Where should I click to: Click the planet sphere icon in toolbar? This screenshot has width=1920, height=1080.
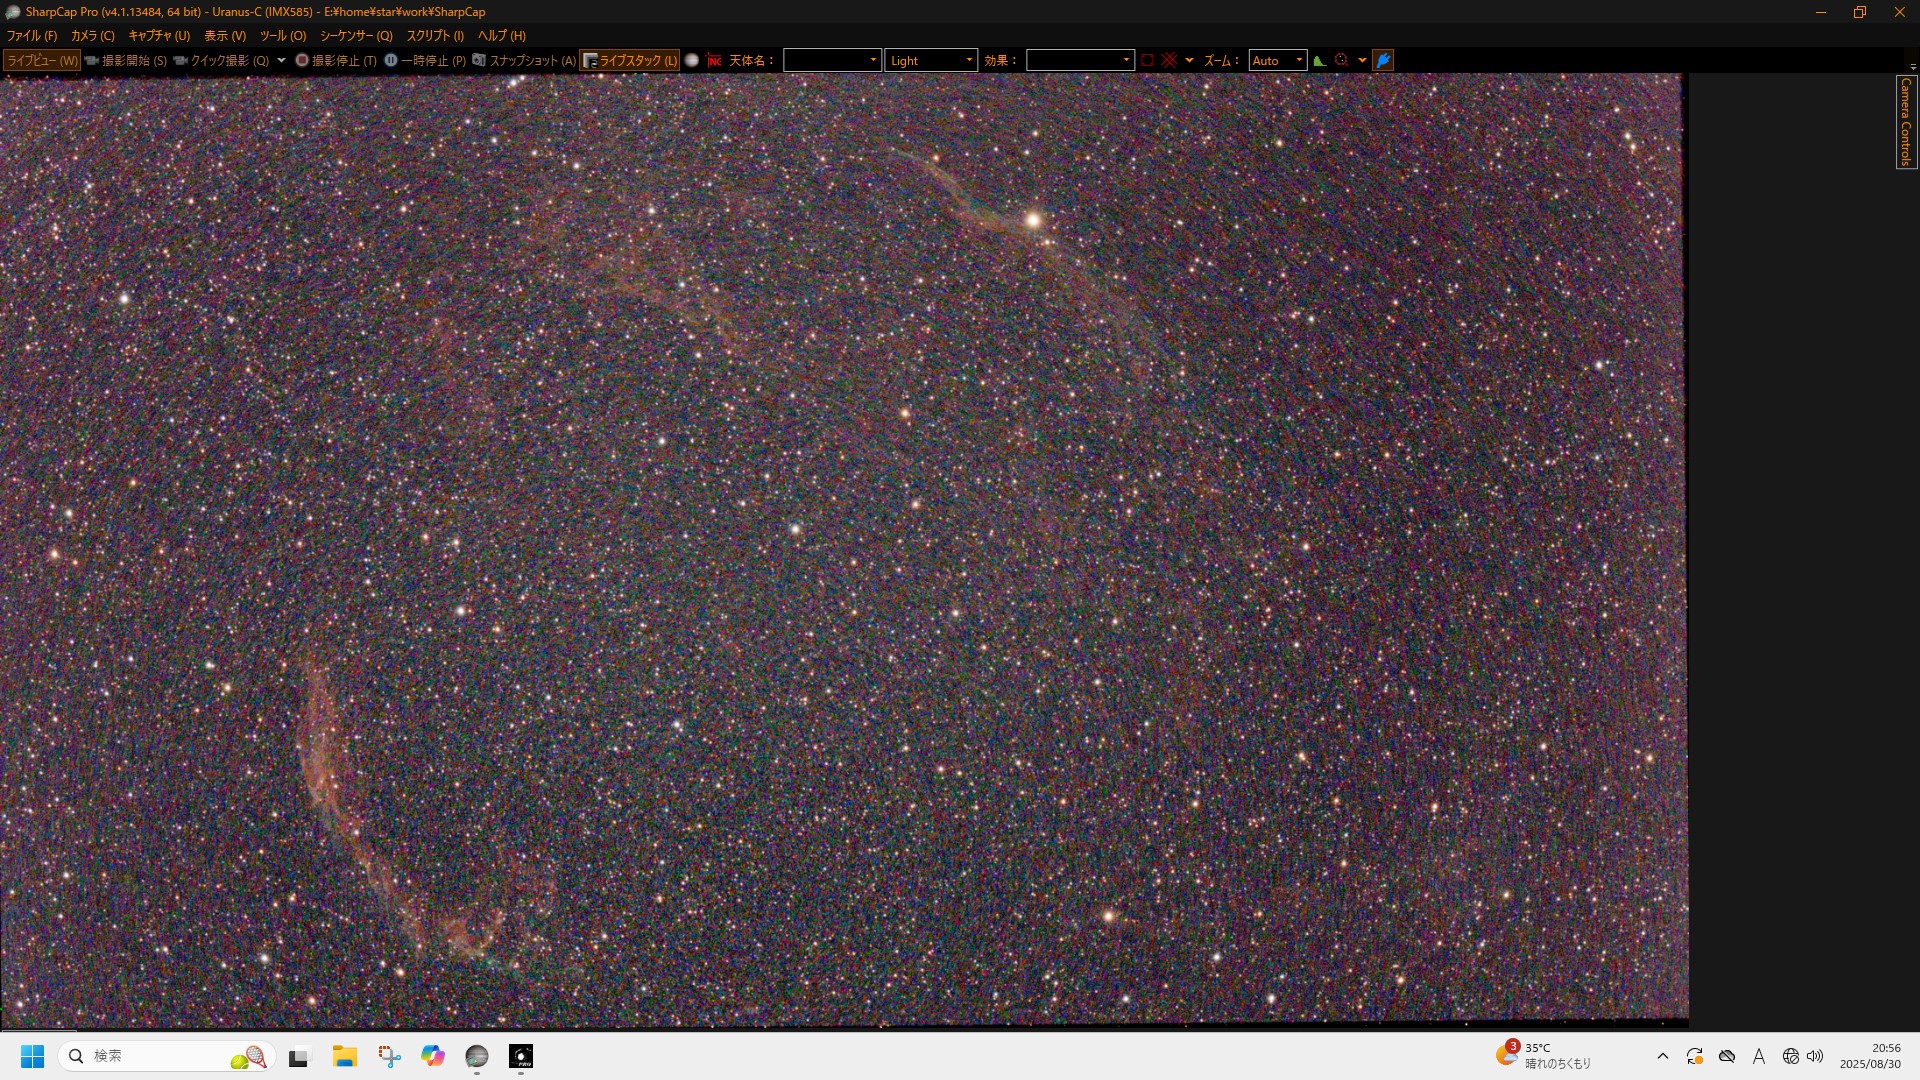[x=692, y=61]
